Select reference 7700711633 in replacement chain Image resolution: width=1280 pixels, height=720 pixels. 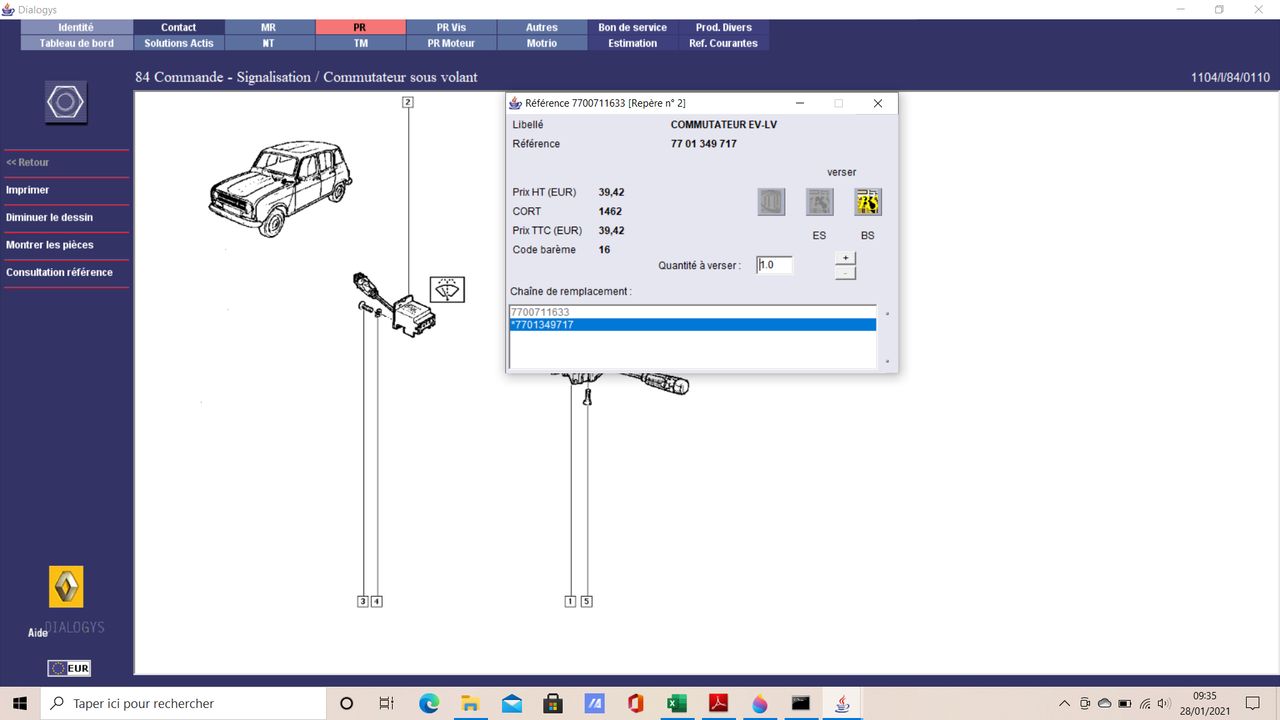tap(693, 312)
